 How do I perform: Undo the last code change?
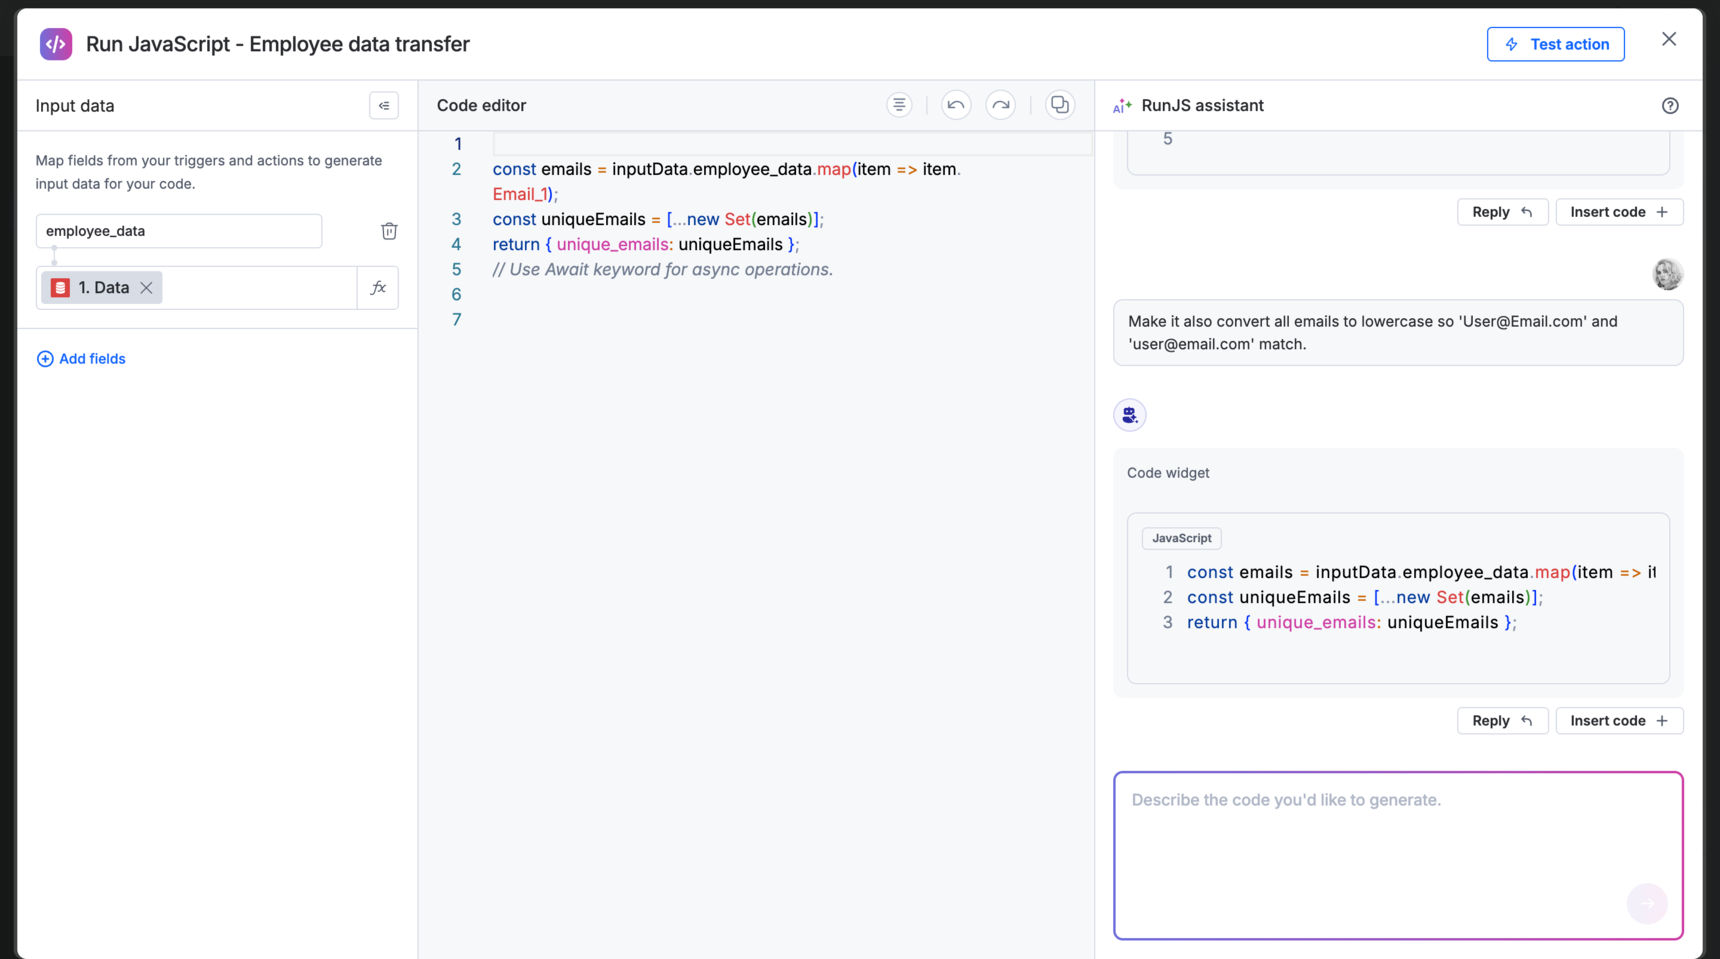tap(955, 104)
